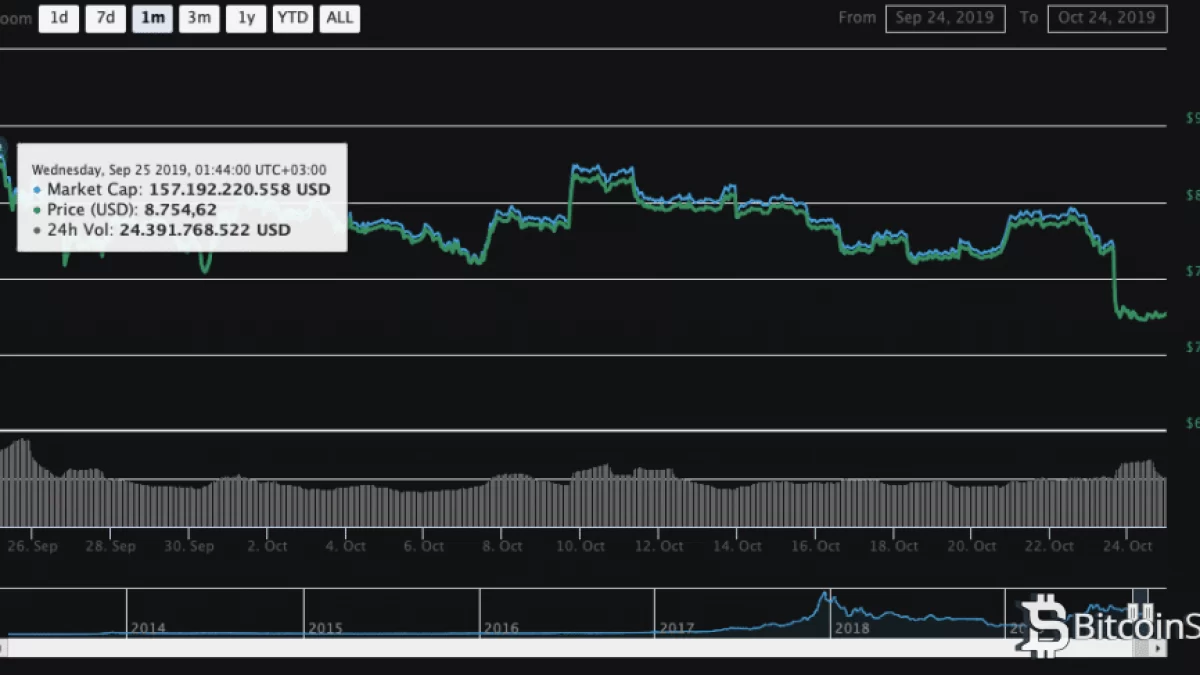The height and width of the screenshot is (675, 1200).
Task: Click the 2014 mark in navigator timeline
Action: coord(147,628)
